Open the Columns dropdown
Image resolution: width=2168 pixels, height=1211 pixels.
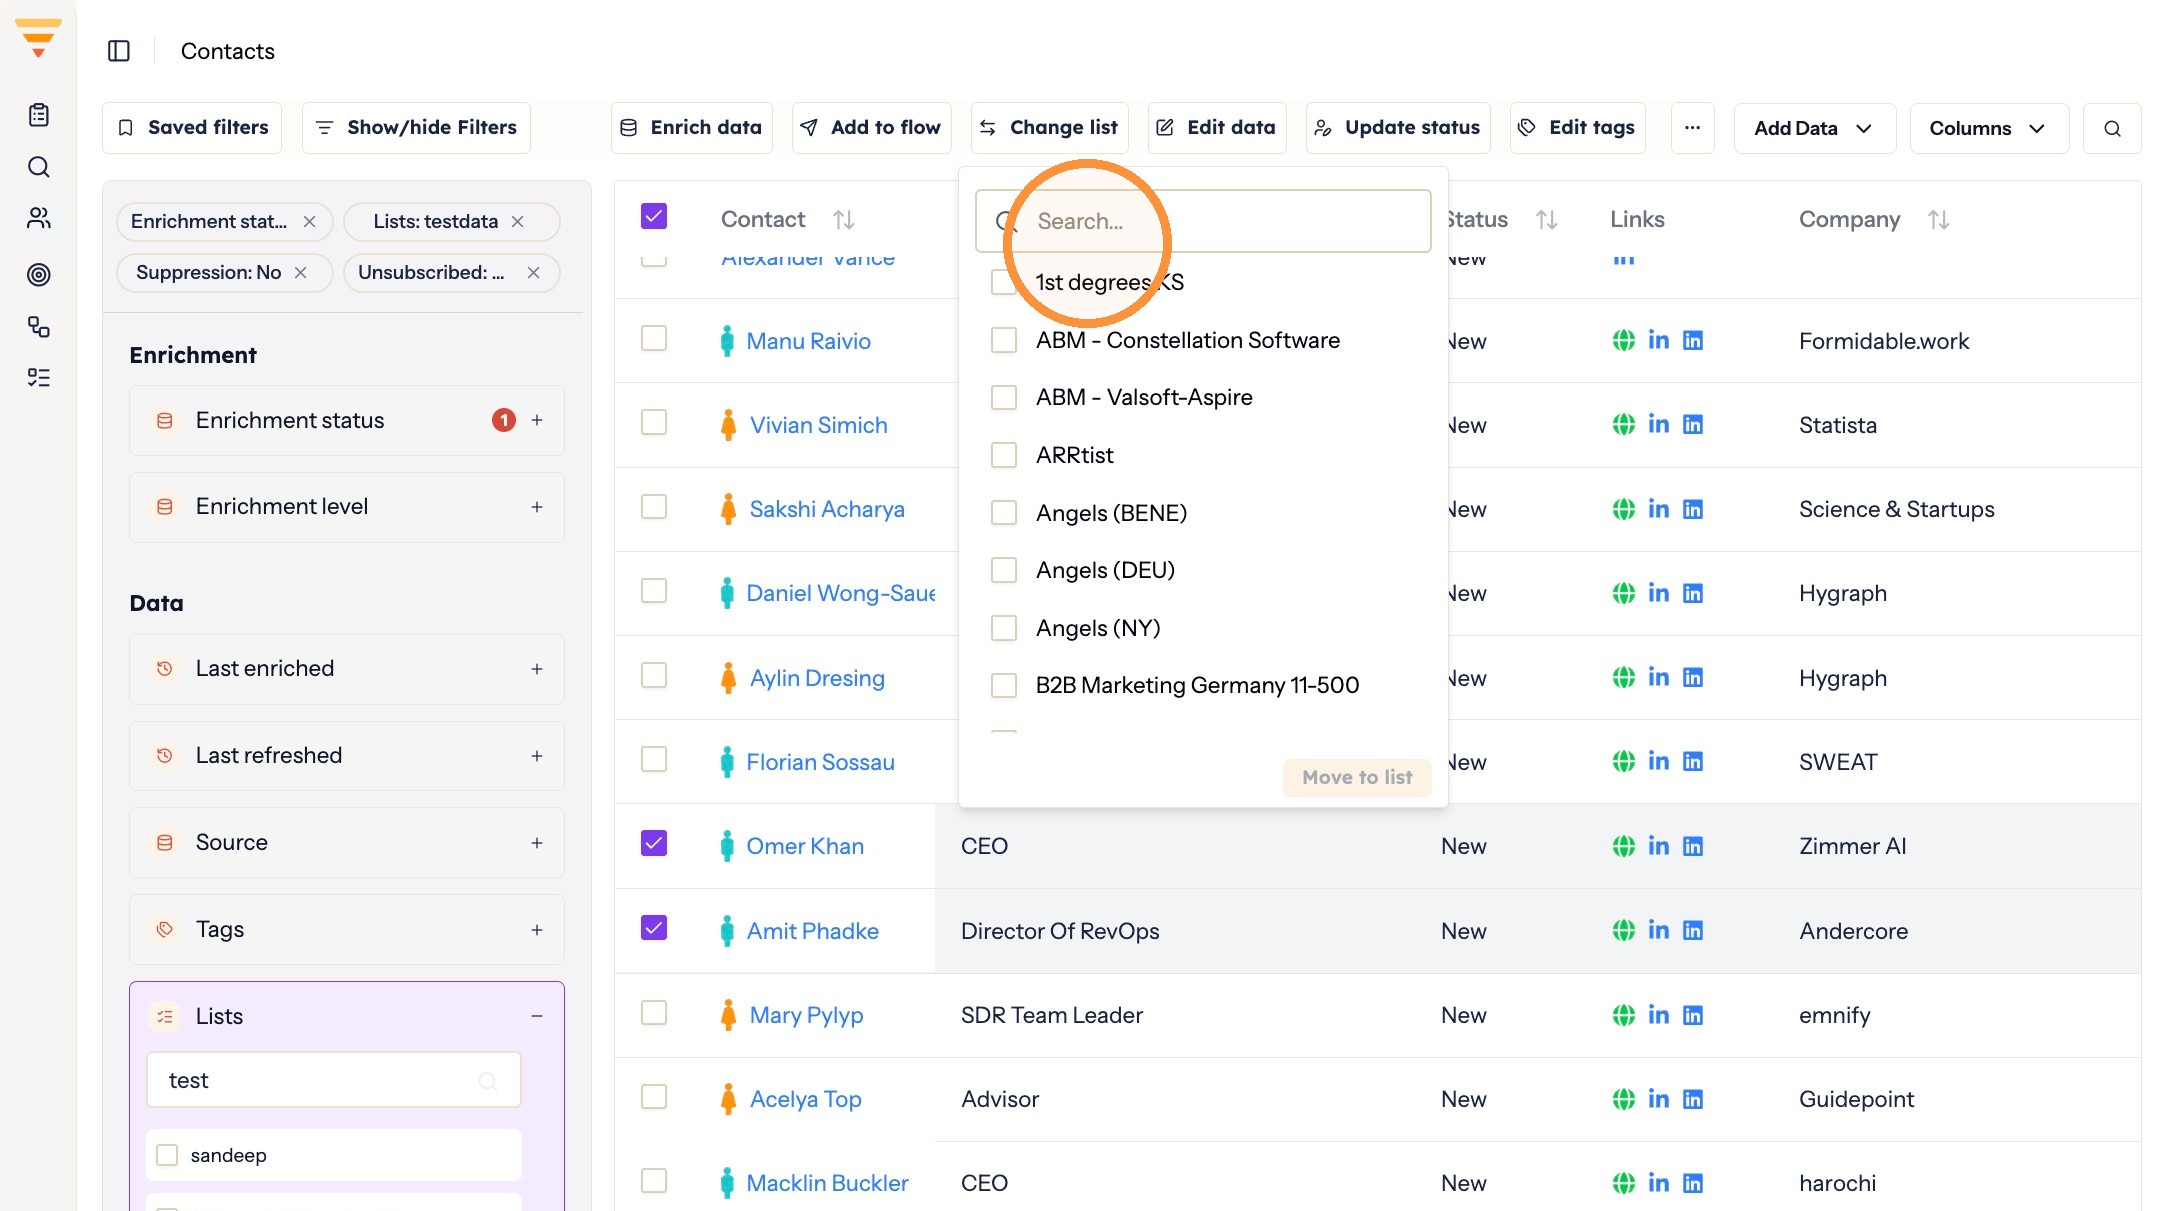coord(1988,128)
